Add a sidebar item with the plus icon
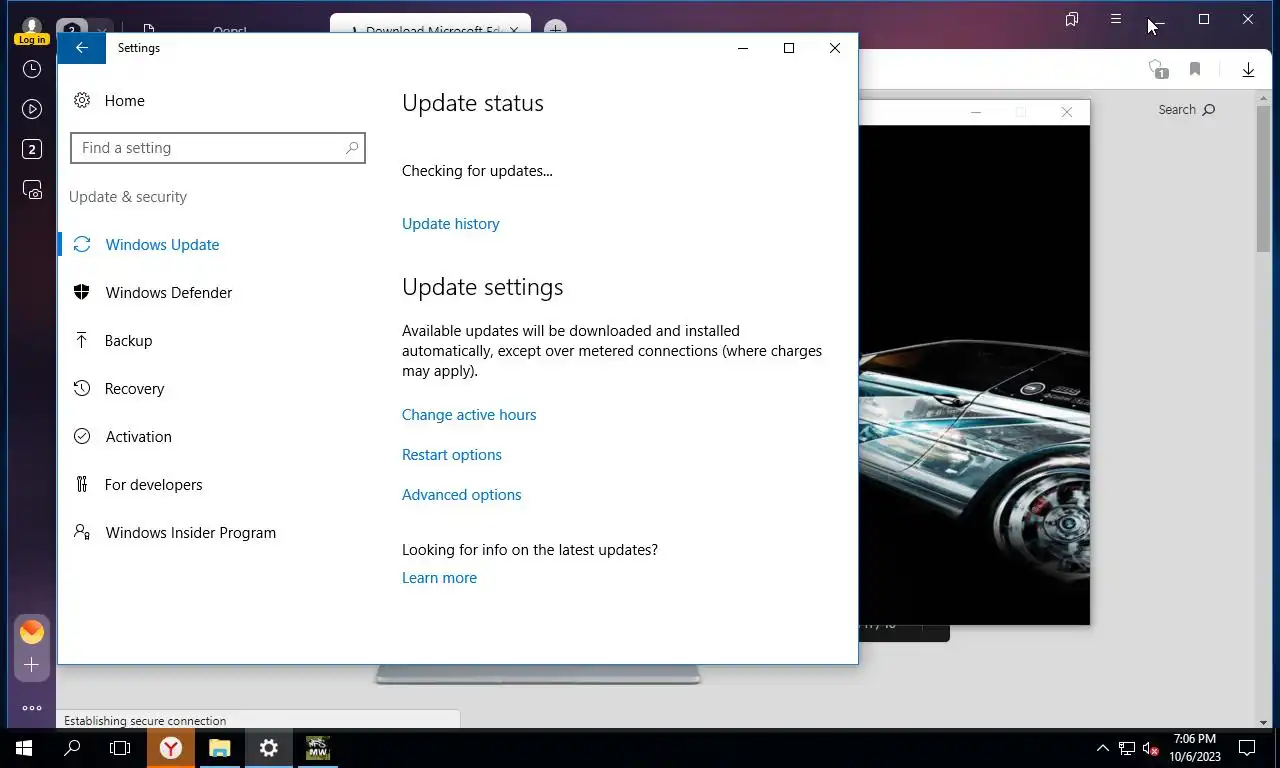 (x=32, y=665)
